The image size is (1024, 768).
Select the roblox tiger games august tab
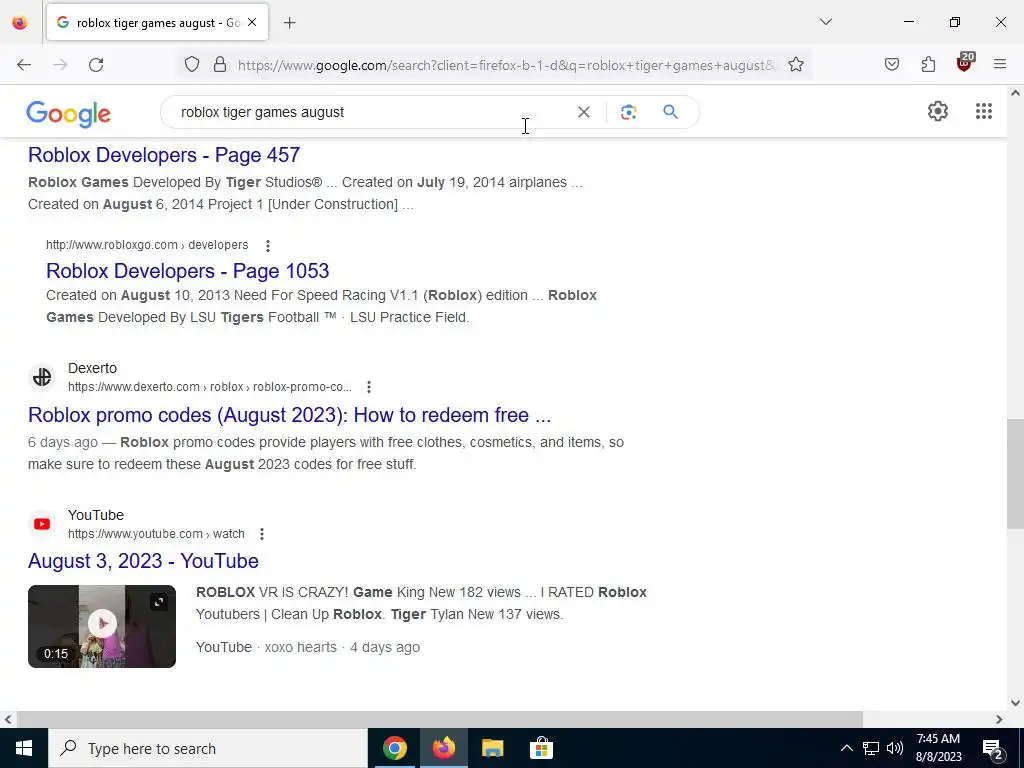click(x=157, y=22)
